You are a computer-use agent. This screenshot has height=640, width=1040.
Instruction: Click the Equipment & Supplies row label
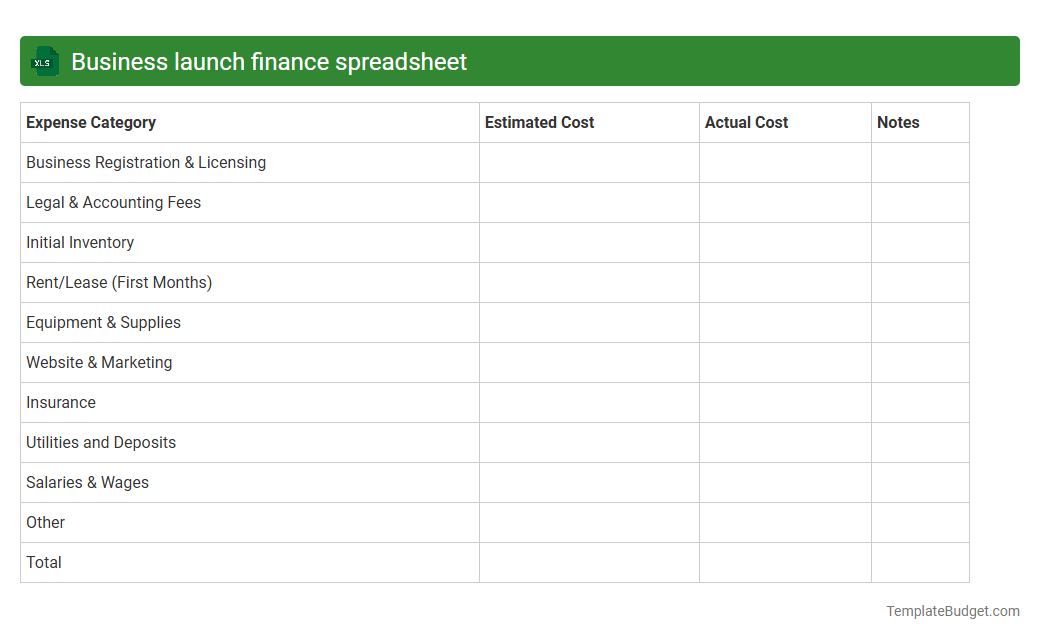[x=103, y=322]
